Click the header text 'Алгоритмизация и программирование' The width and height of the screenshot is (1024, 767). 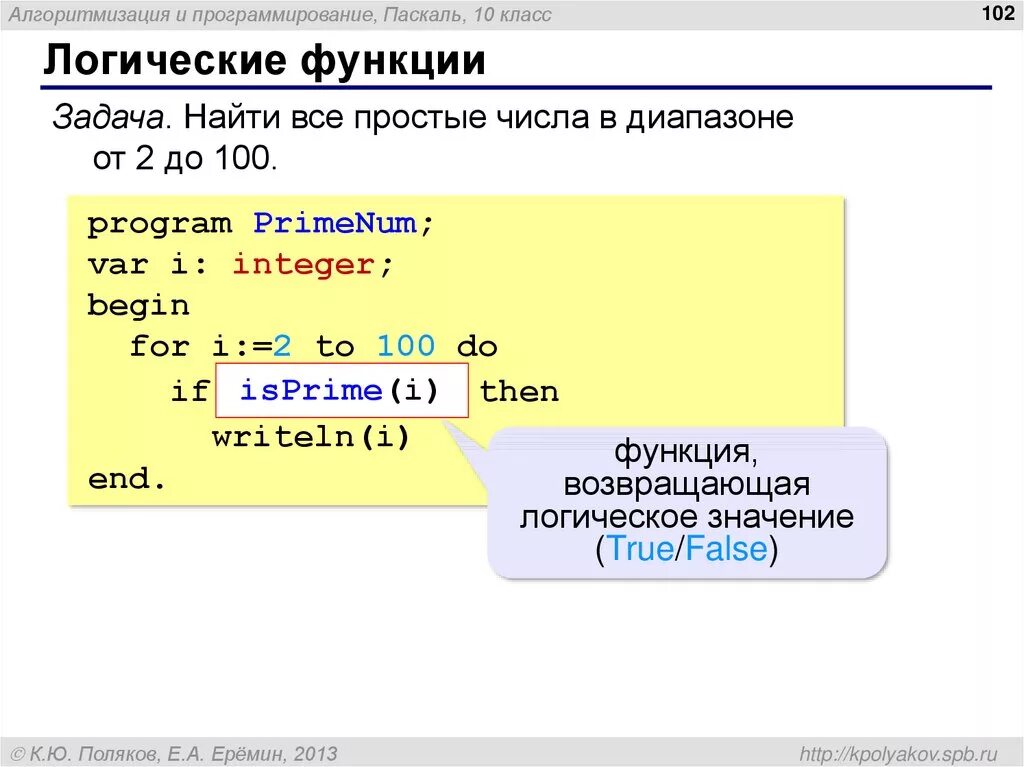(192, 14)
